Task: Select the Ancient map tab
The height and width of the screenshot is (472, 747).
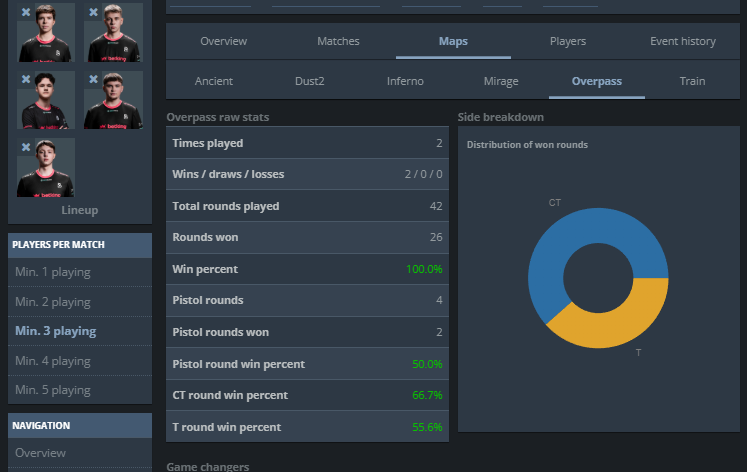Action: click(214, 81)
